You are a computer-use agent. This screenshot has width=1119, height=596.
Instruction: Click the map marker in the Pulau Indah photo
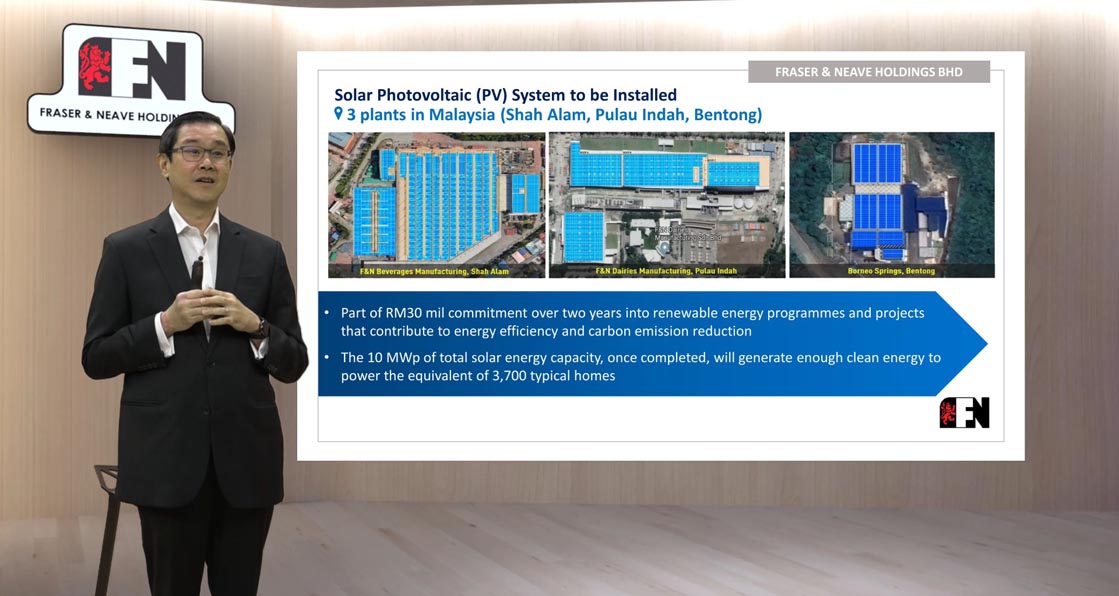point(664,244)
